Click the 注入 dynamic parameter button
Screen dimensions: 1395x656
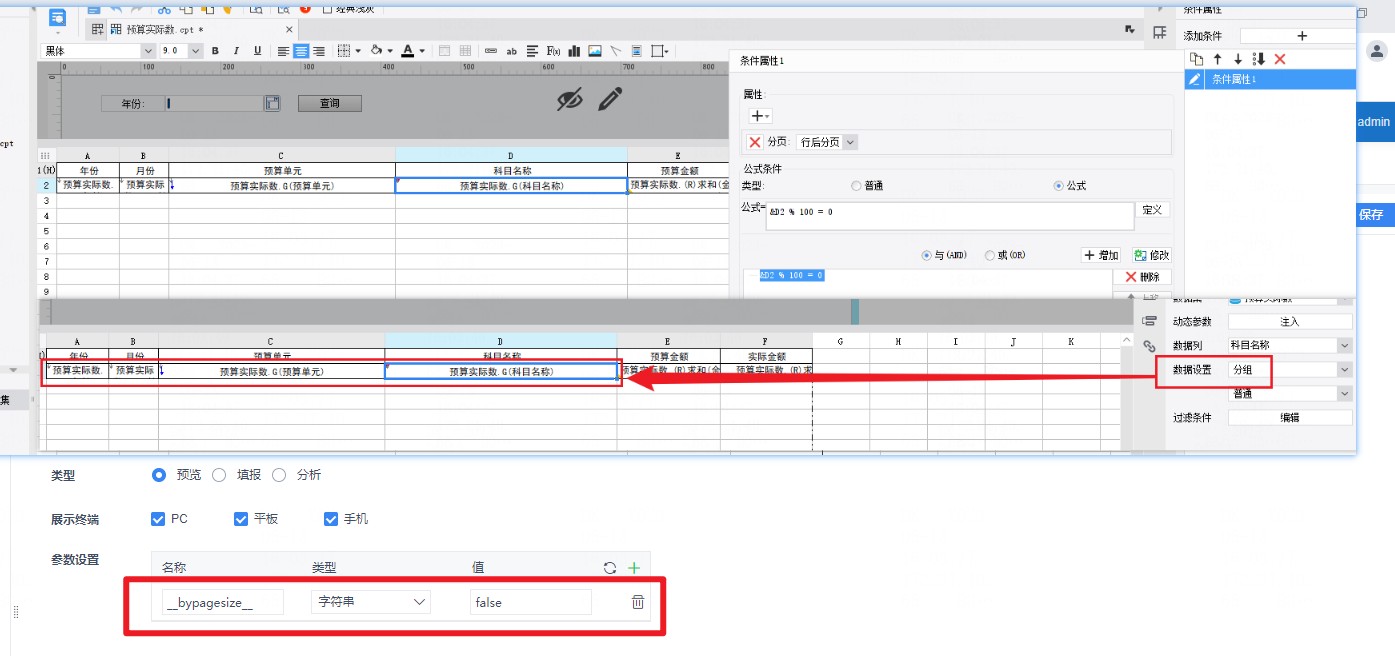1290,321
